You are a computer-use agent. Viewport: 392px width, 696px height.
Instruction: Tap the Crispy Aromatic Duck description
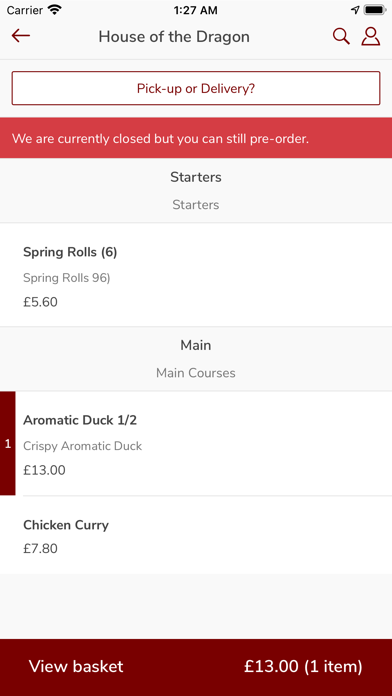click(x=83, y=446)
